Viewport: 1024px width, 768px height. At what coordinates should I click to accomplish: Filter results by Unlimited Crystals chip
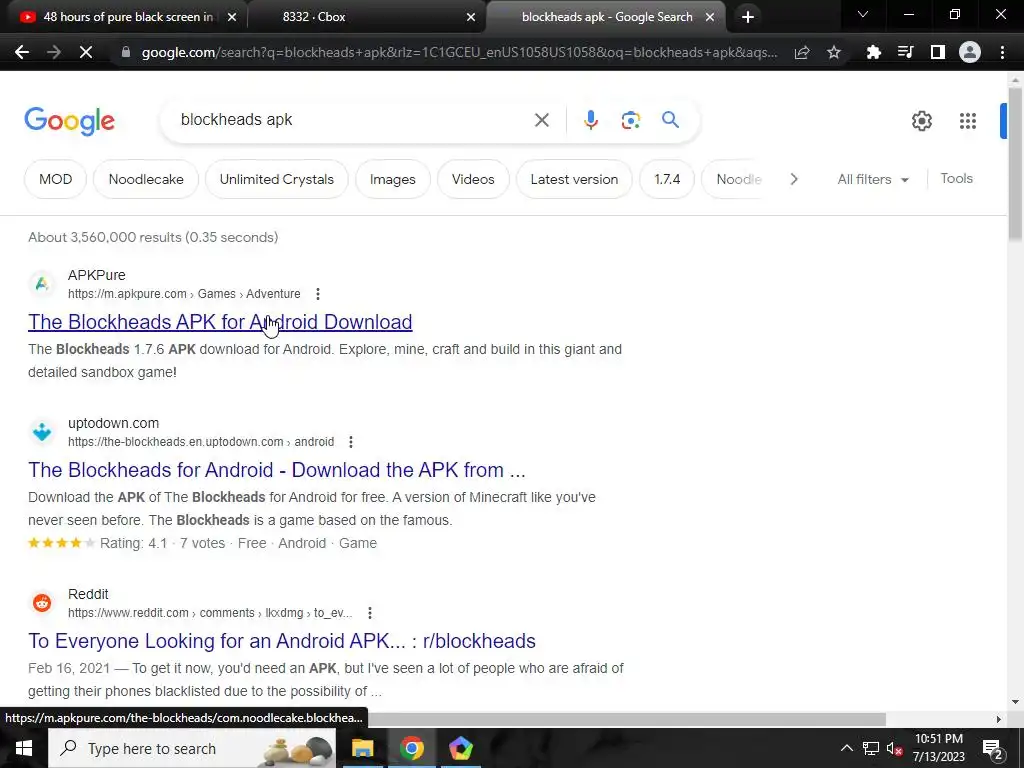tap(276, 179)
